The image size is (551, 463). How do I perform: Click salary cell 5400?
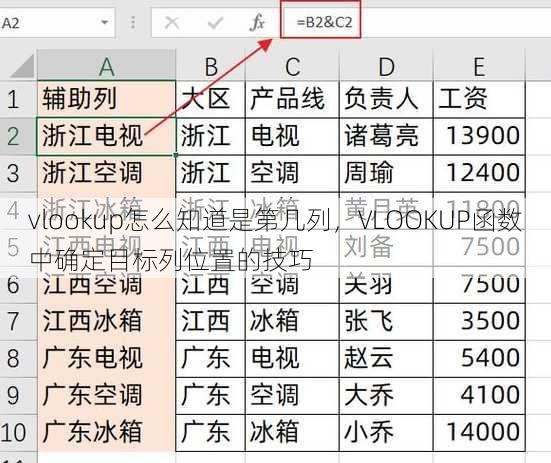[x=479, y=359]
